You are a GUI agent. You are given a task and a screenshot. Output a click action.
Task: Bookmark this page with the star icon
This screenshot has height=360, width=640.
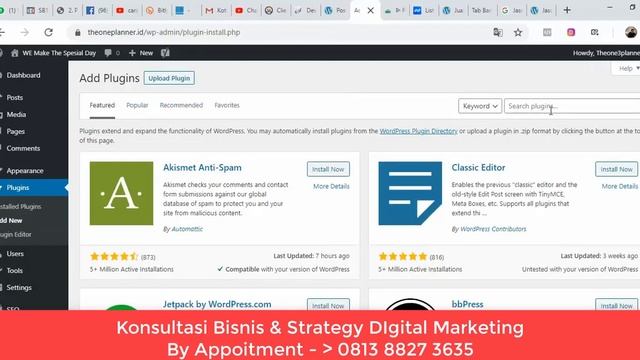pyautogui.click(x=518, y=32)
